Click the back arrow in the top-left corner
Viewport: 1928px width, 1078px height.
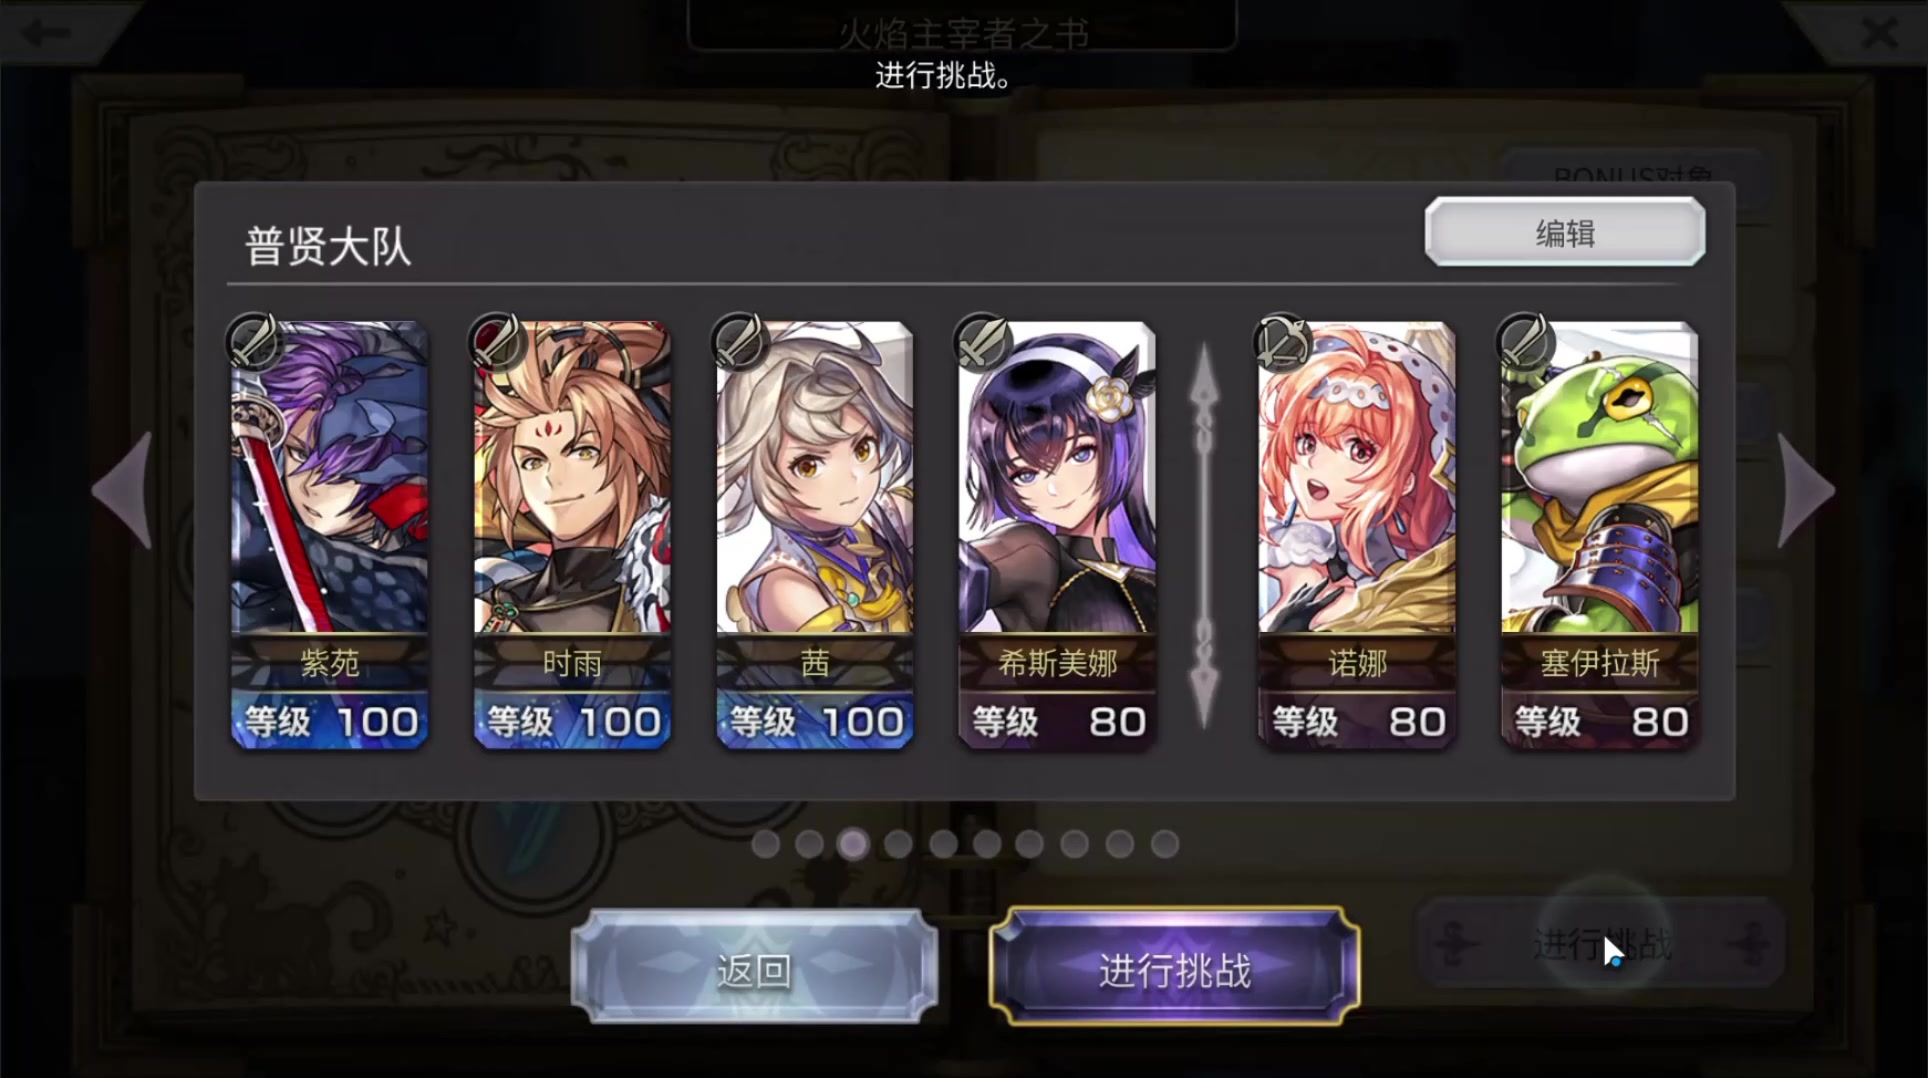[46, 32]
